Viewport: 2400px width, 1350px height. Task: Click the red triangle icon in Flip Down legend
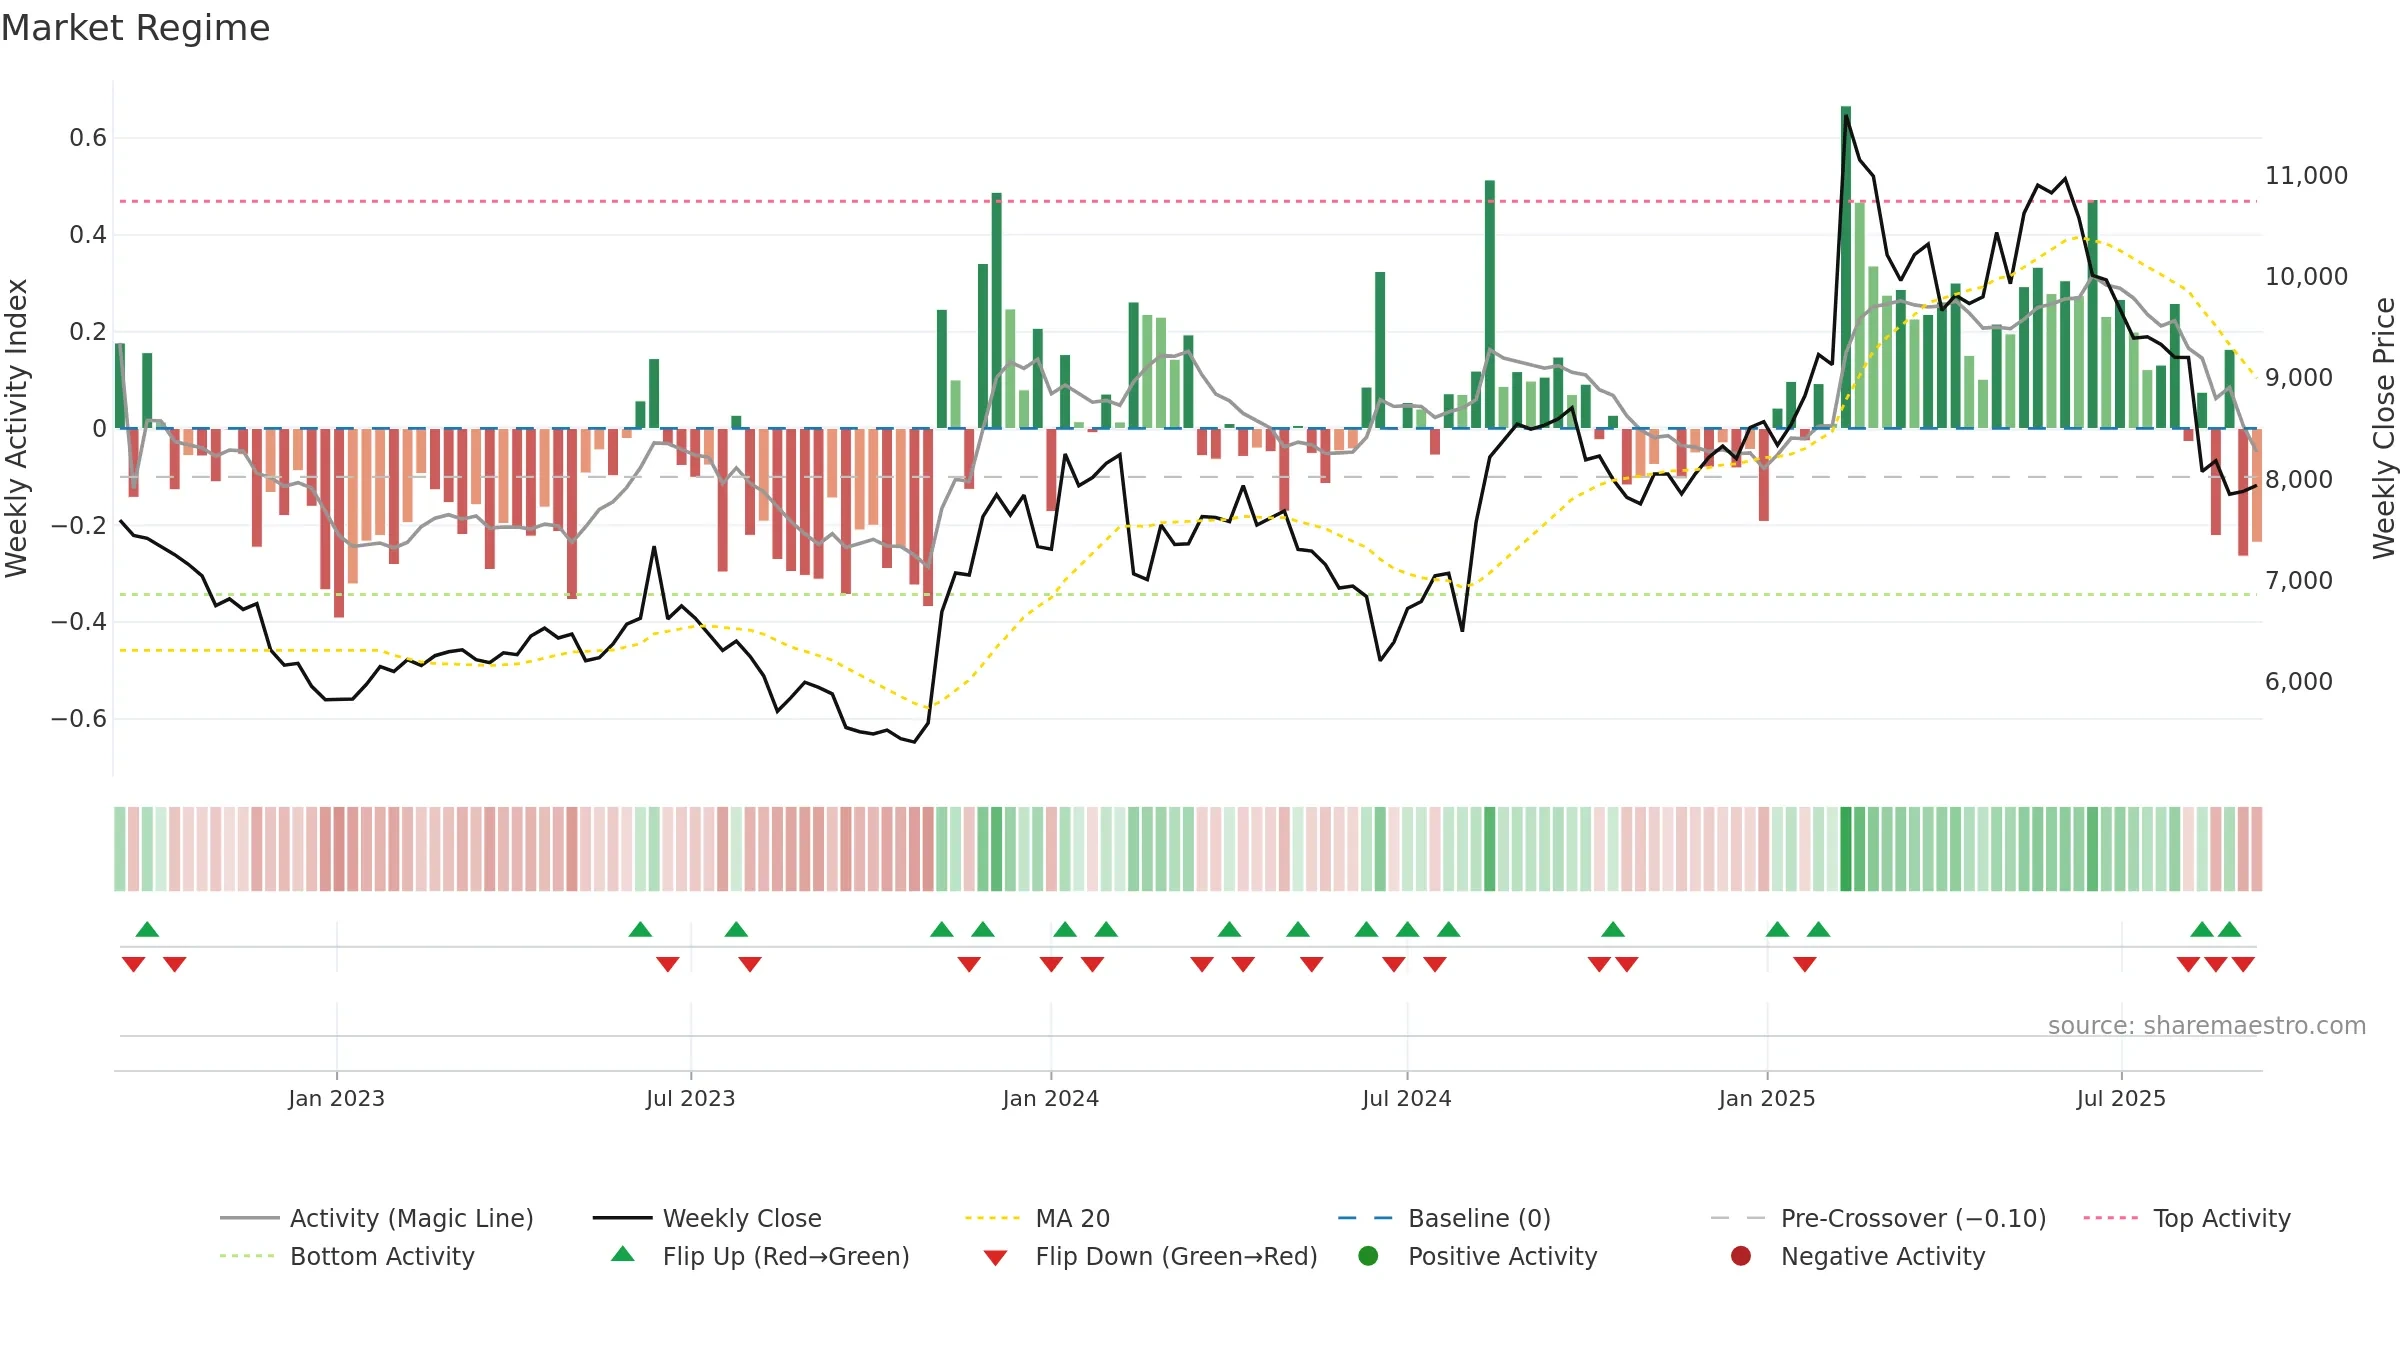point(995,1258)
